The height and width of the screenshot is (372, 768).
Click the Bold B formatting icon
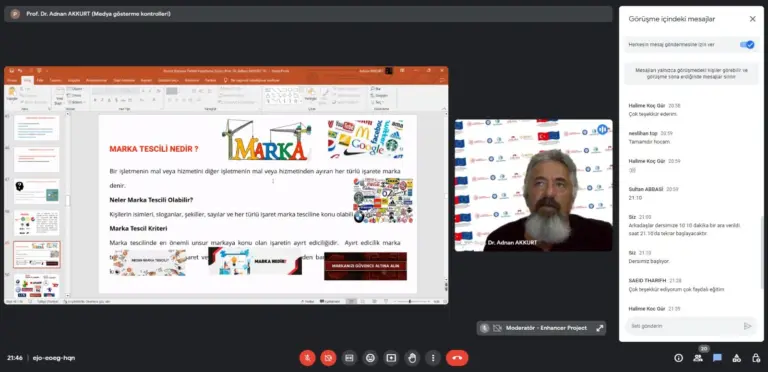tap(95, 100)
